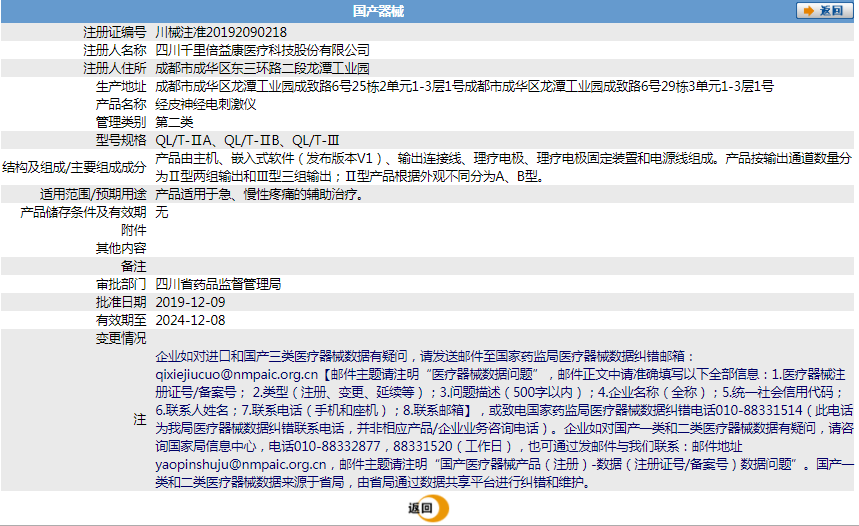Click the 附件 label
The height and width of the screenshot is (526, 859).
[x=134, y=231]
